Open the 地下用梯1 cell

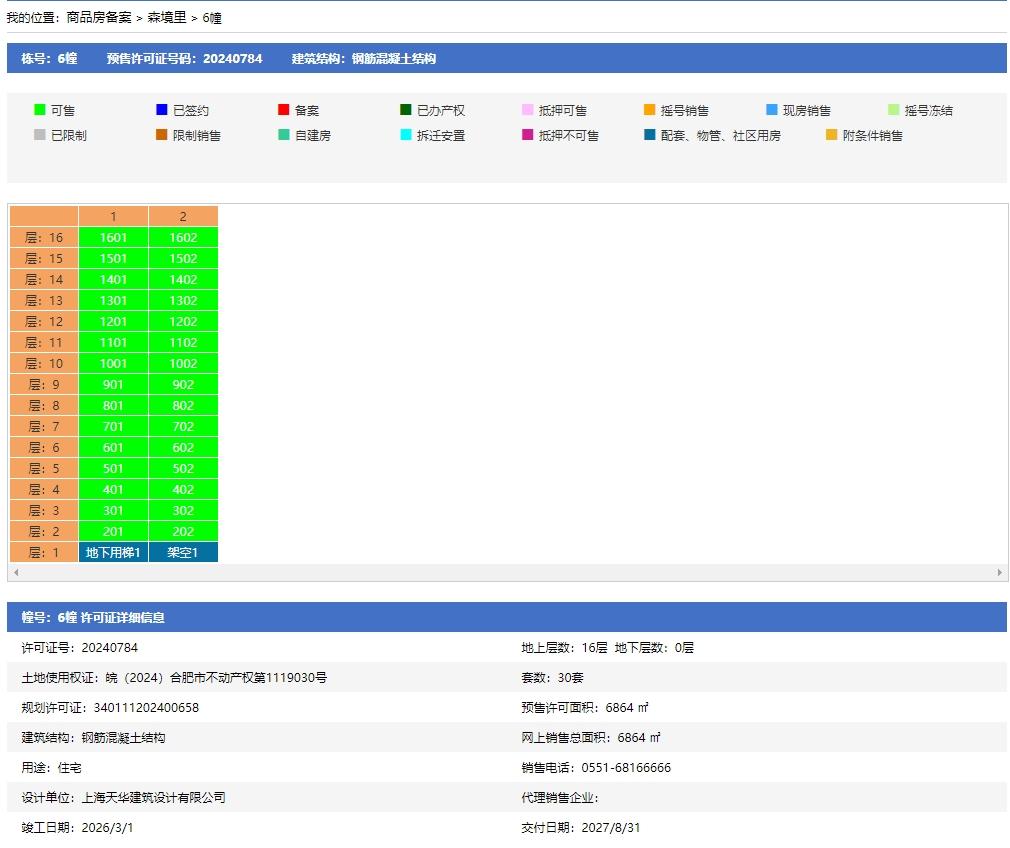[113, 552]
